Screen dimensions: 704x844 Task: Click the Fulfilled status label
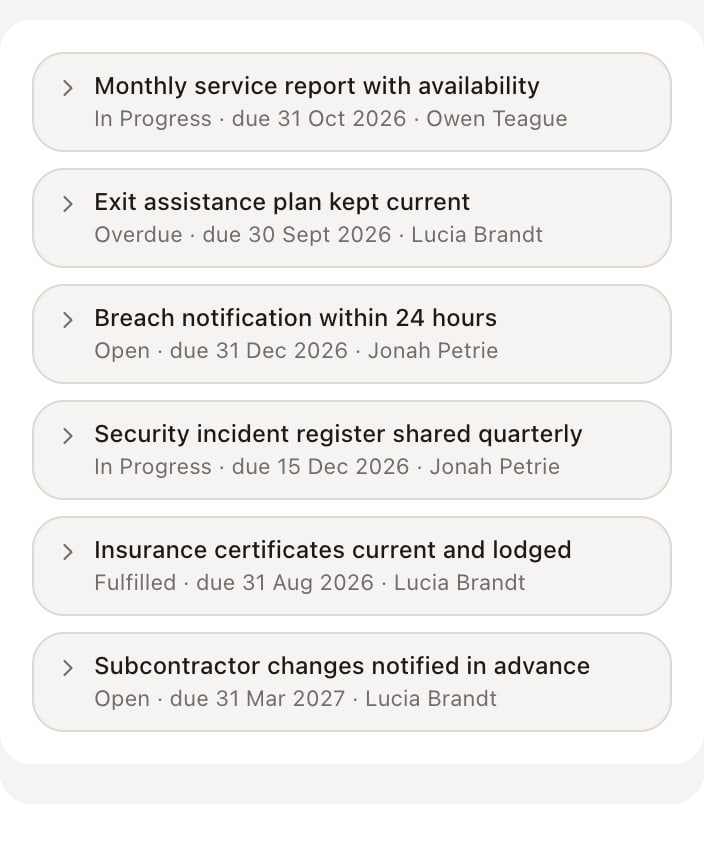[135, 583]
